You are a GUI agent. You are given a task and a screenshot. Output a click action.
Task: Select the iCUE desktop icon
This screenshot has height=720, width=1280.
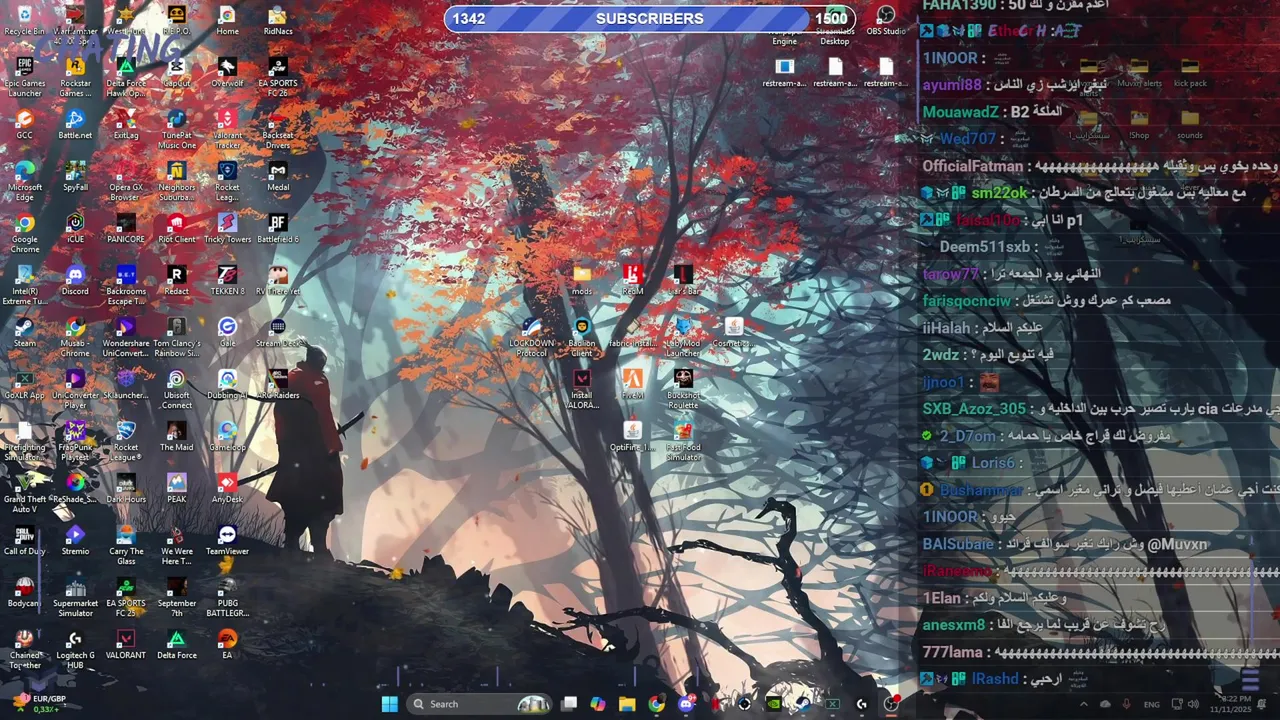(75, 228)
